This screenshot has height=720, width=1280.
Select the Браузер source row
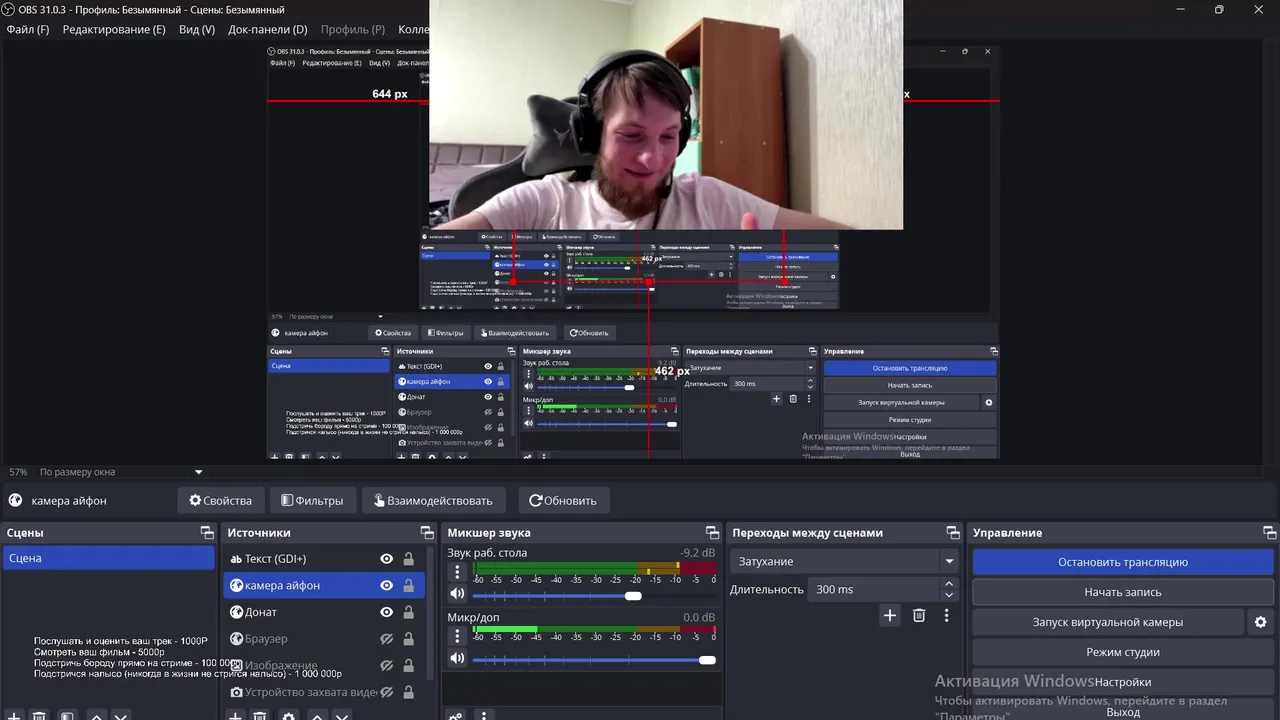(324, 639)
